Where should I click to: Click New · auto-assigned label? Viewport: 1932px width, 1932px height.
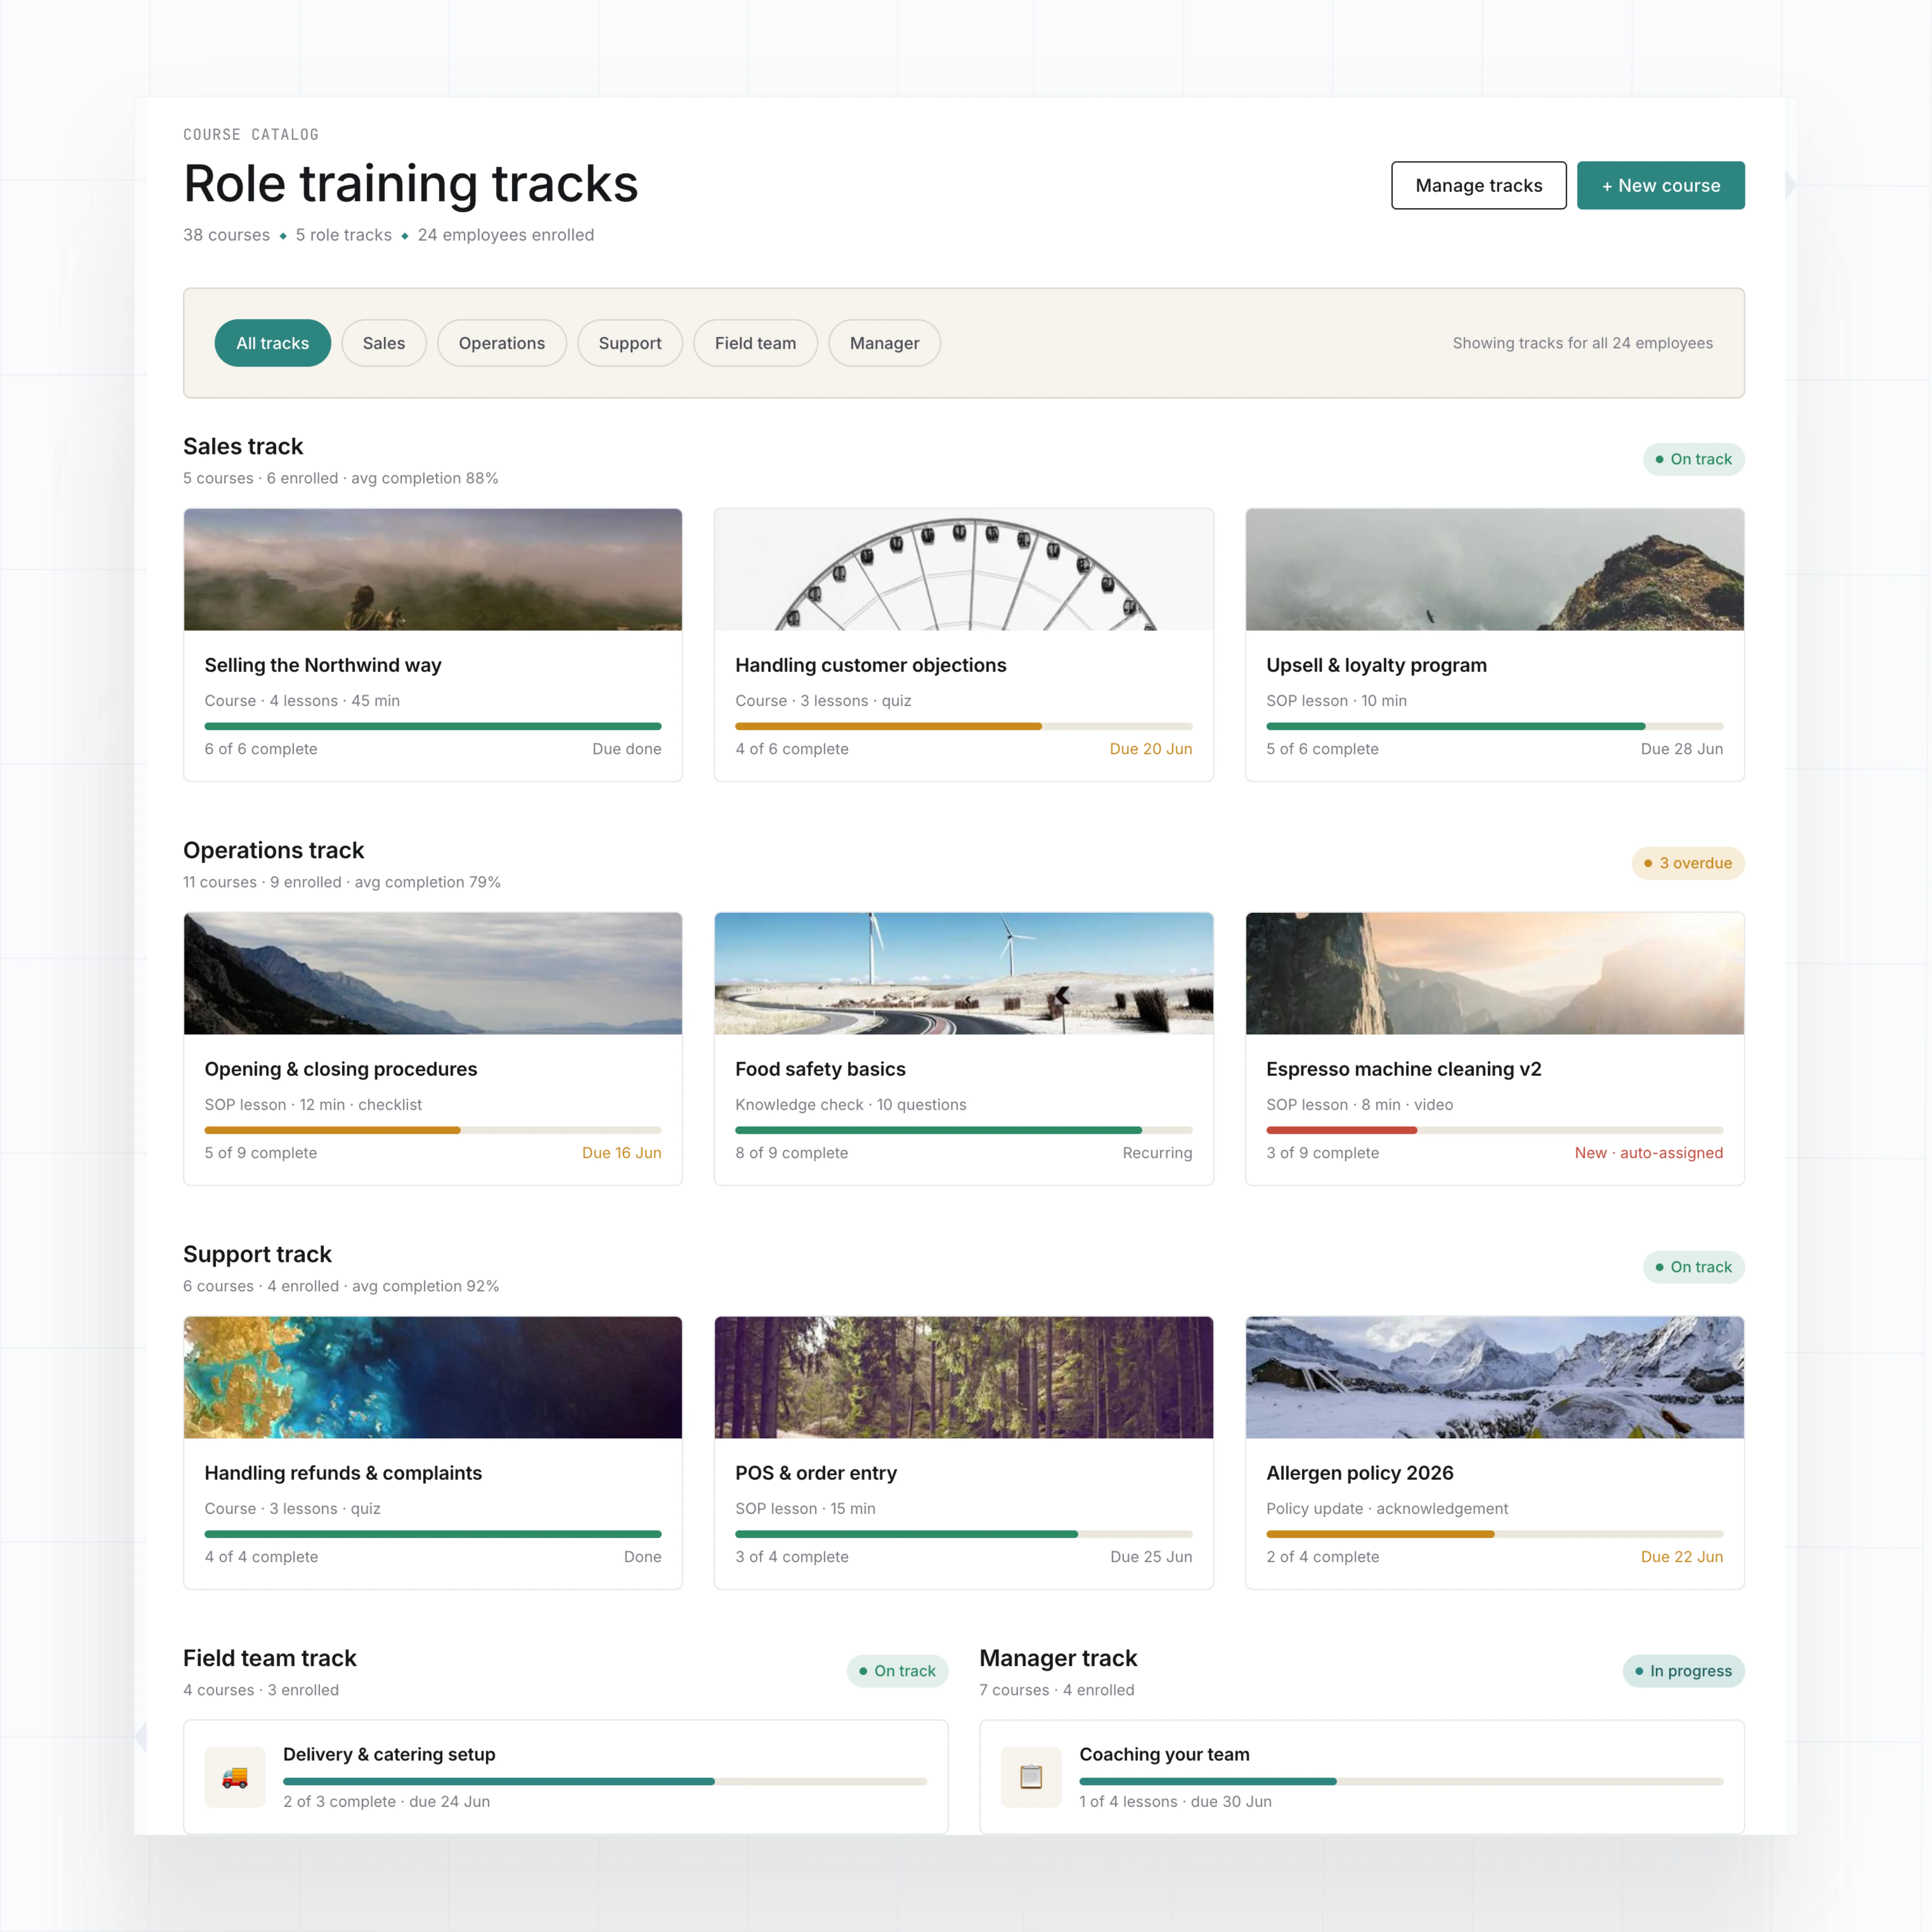coord(1649,1153)
